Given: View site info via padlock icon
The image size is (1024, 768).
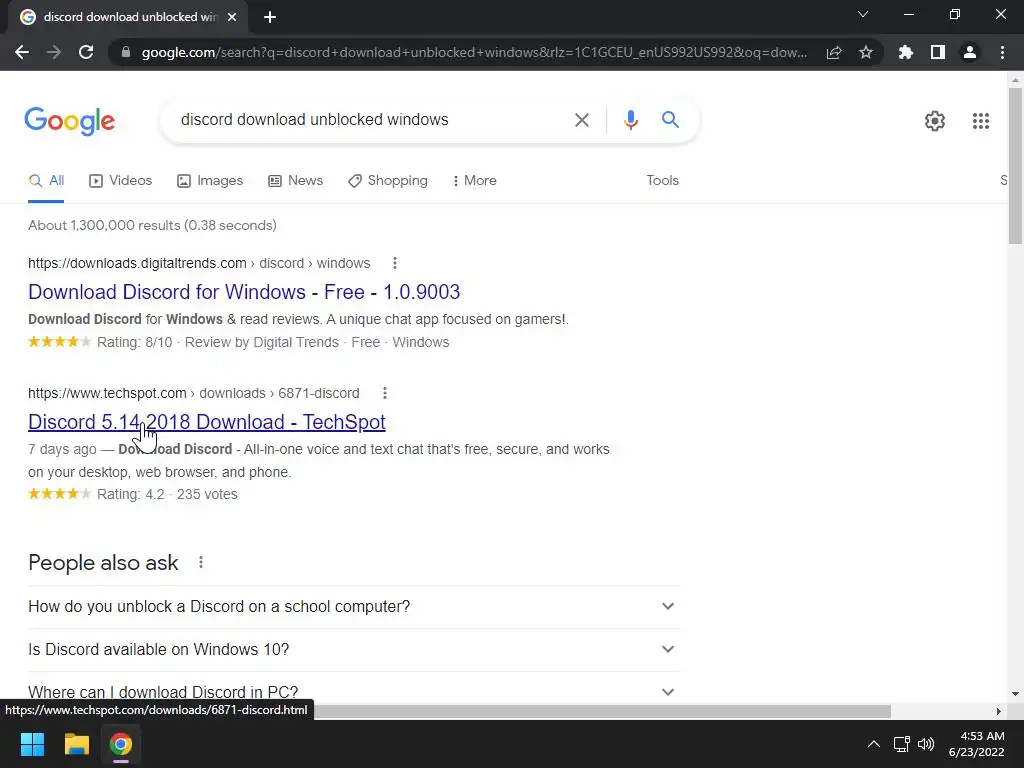Looking at the screenshot, I should pos(126,52).
